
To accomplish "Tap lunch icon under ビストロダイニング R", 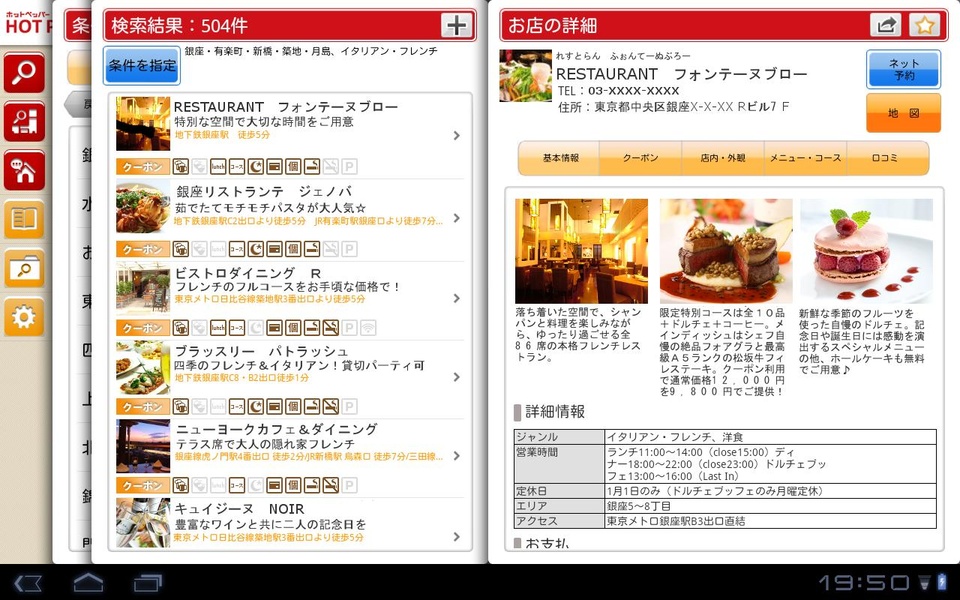I will click(218, 328).
